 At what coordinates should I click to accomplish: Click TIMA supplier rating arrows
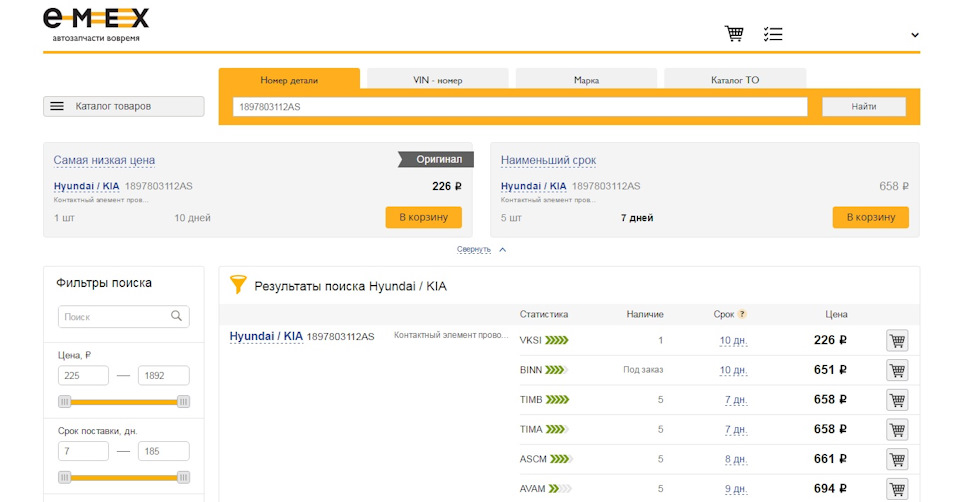pyautogui.click(x=557, y=430)
